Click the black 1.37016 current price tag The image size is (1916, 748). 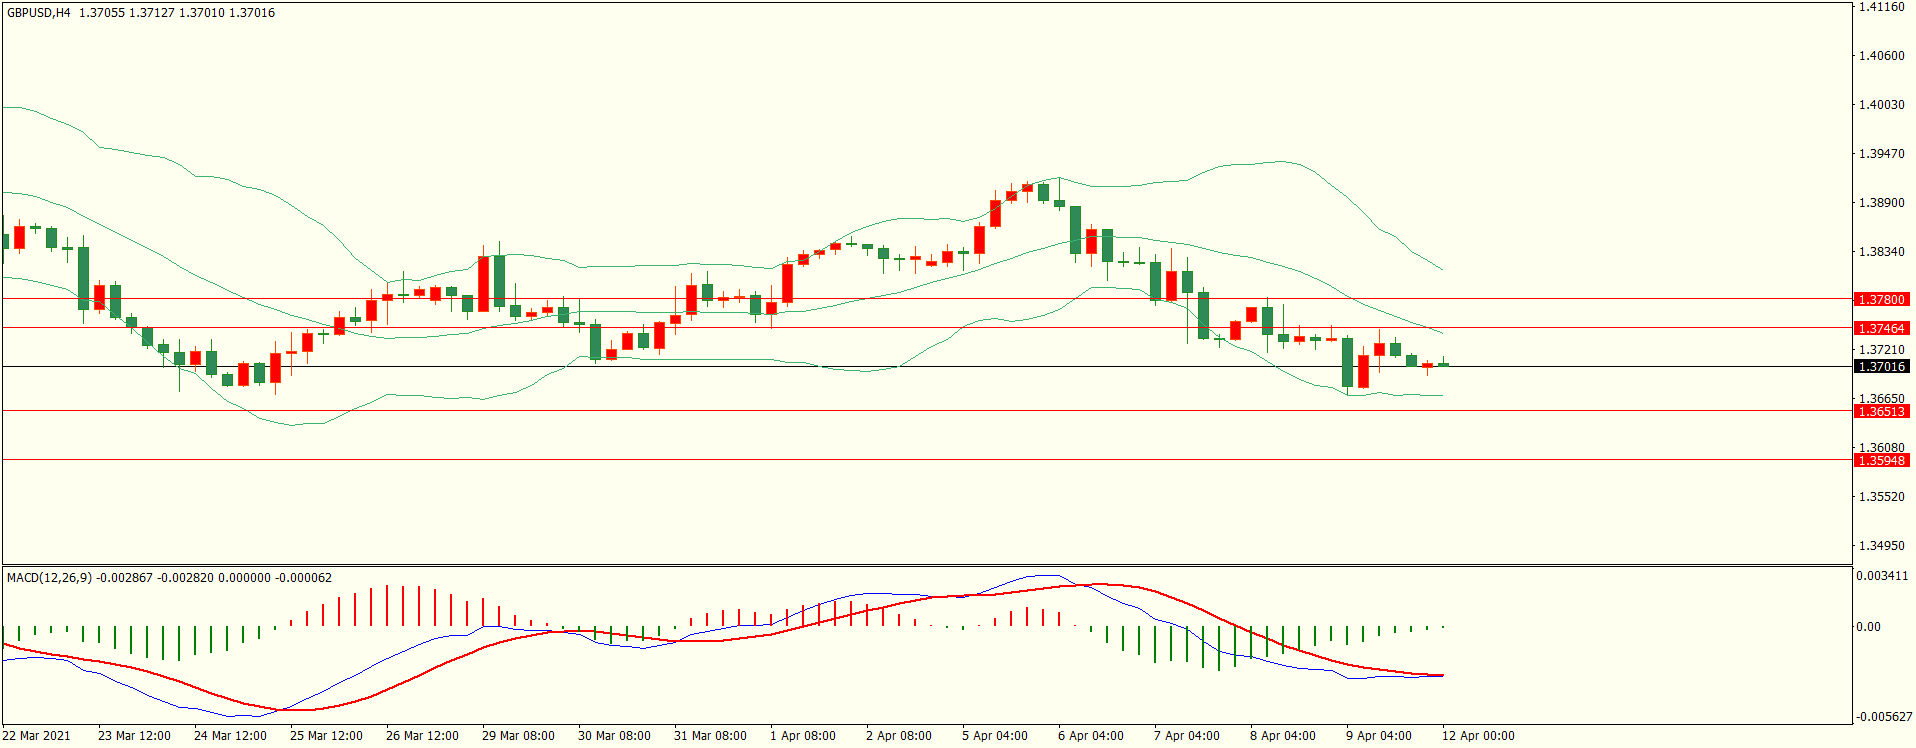[x=1881, y=367]
